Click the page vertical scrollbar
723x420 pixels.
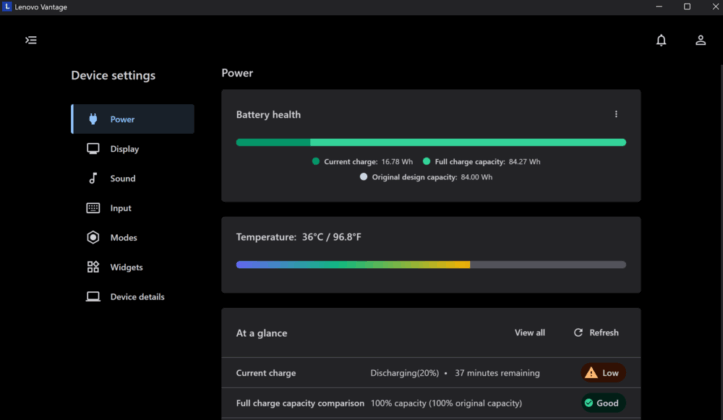(721, 240)
